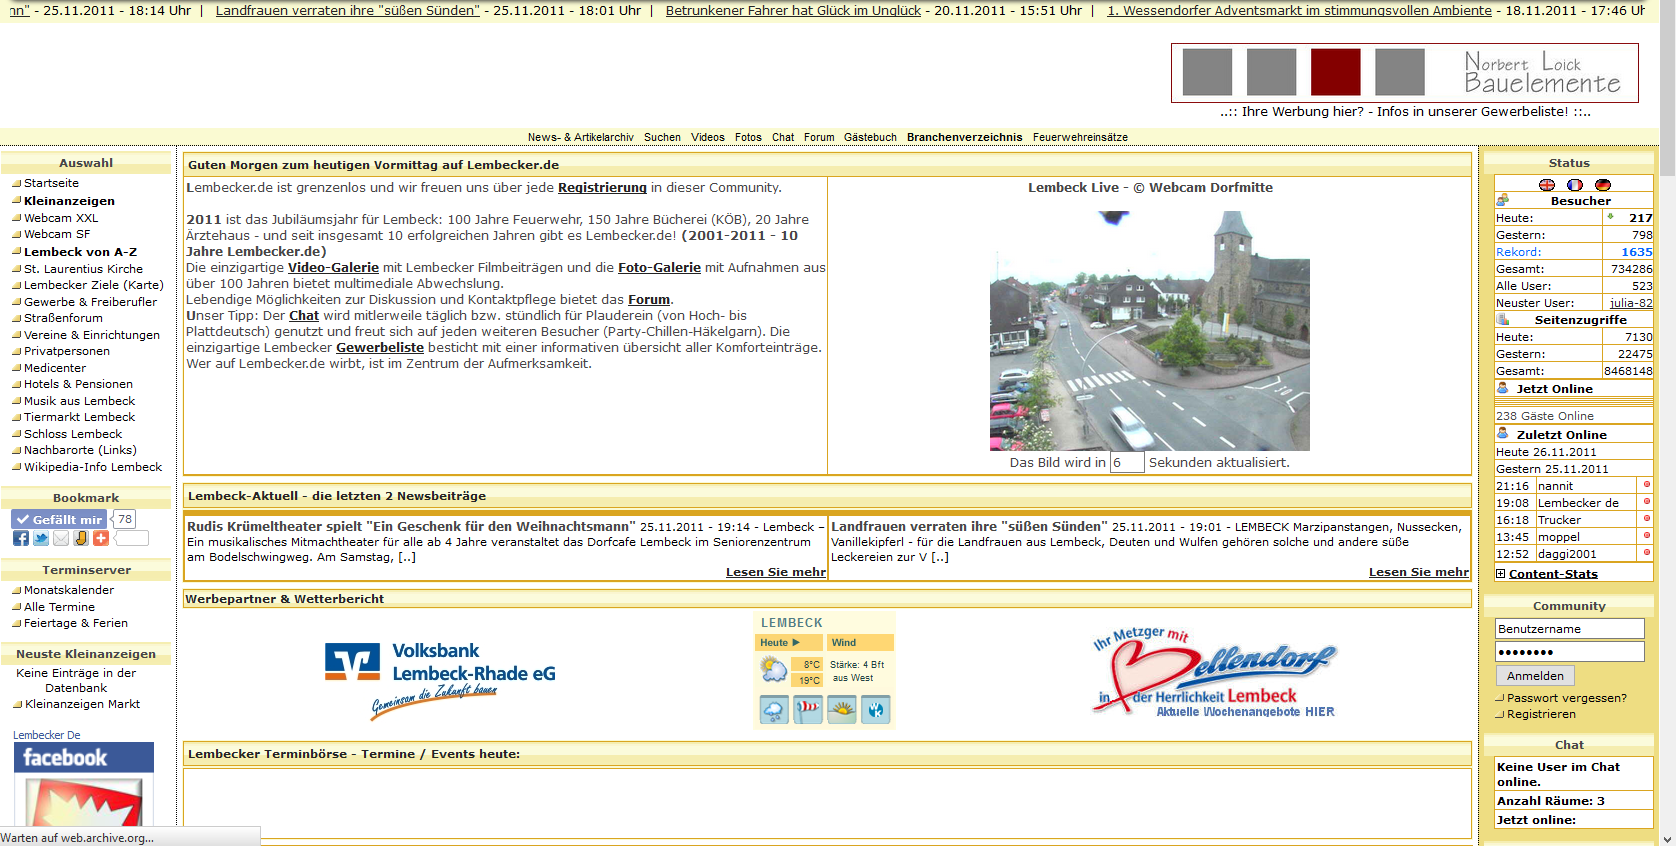Open the Feuerwehreinsätze menu item
This screenshot has height=846, width=1676.
[1080, 138]
